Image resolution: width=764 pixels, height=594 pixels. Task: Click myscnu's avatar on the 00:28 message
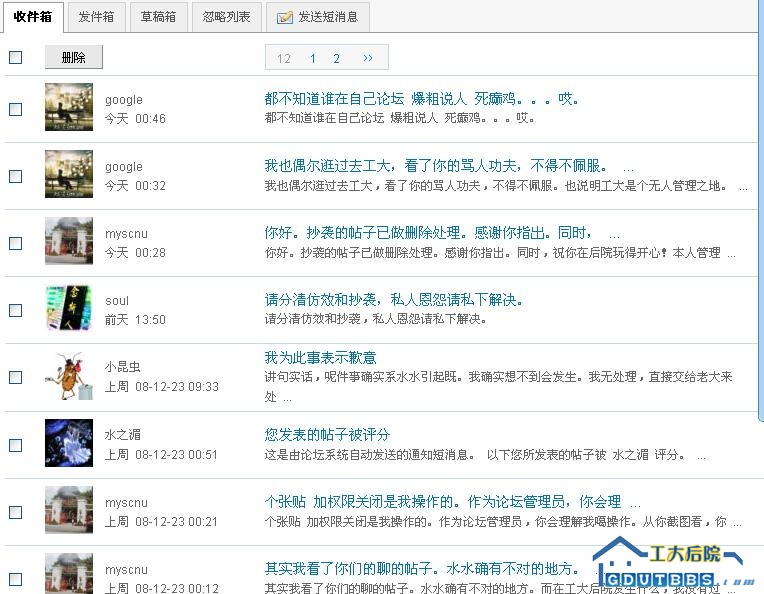[x=69, y=241]
